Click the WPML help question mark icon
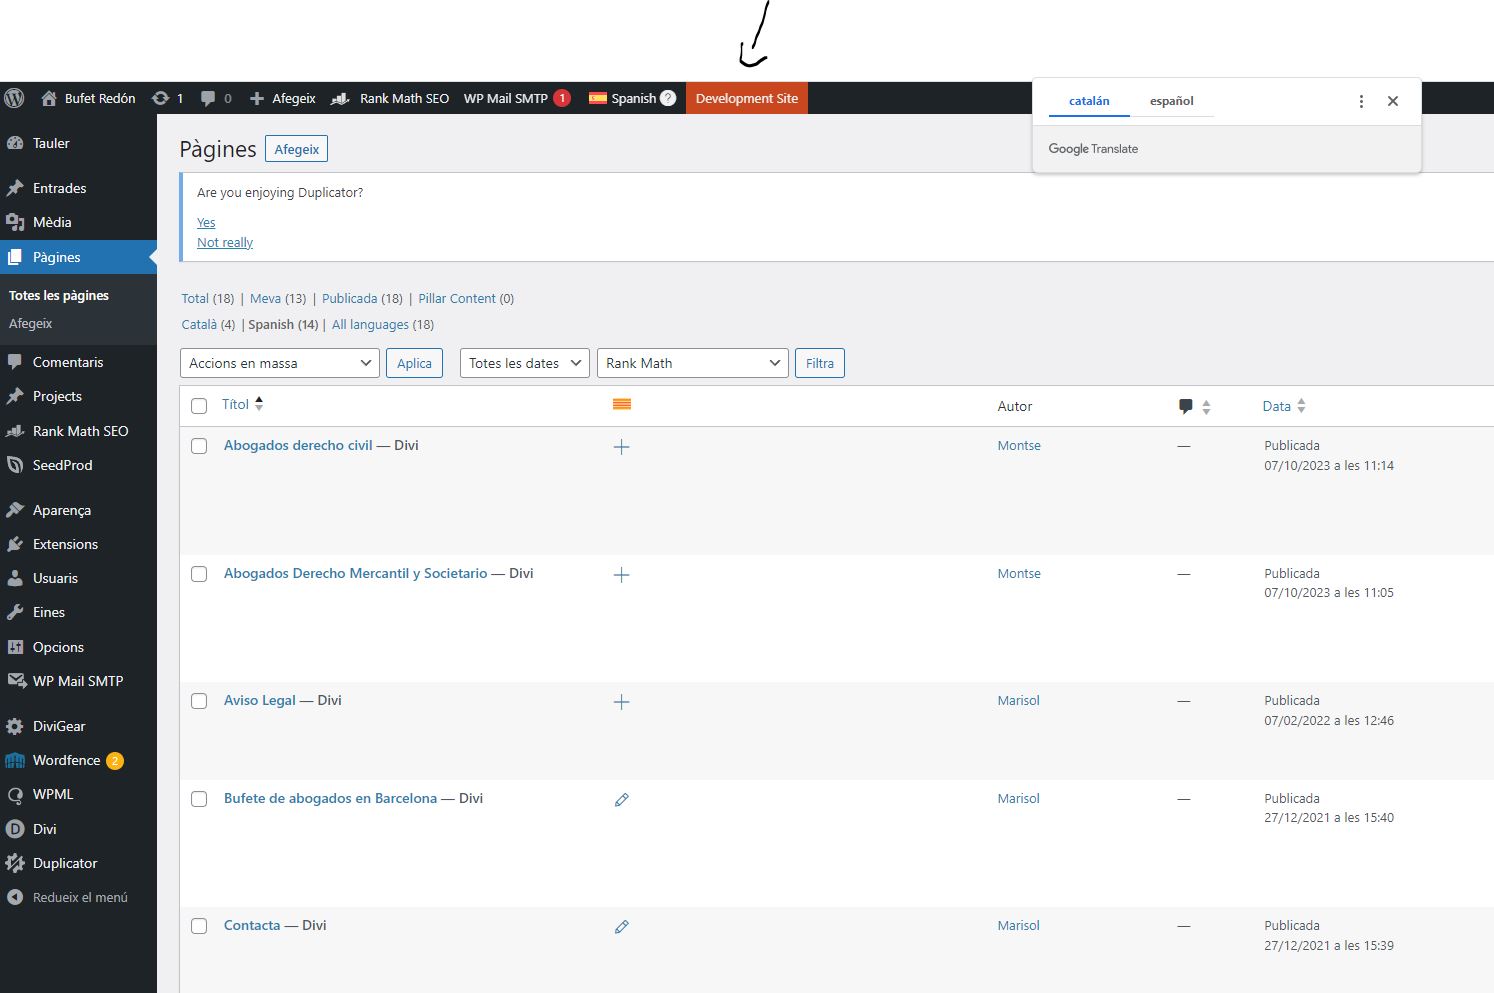 point(668,98)
